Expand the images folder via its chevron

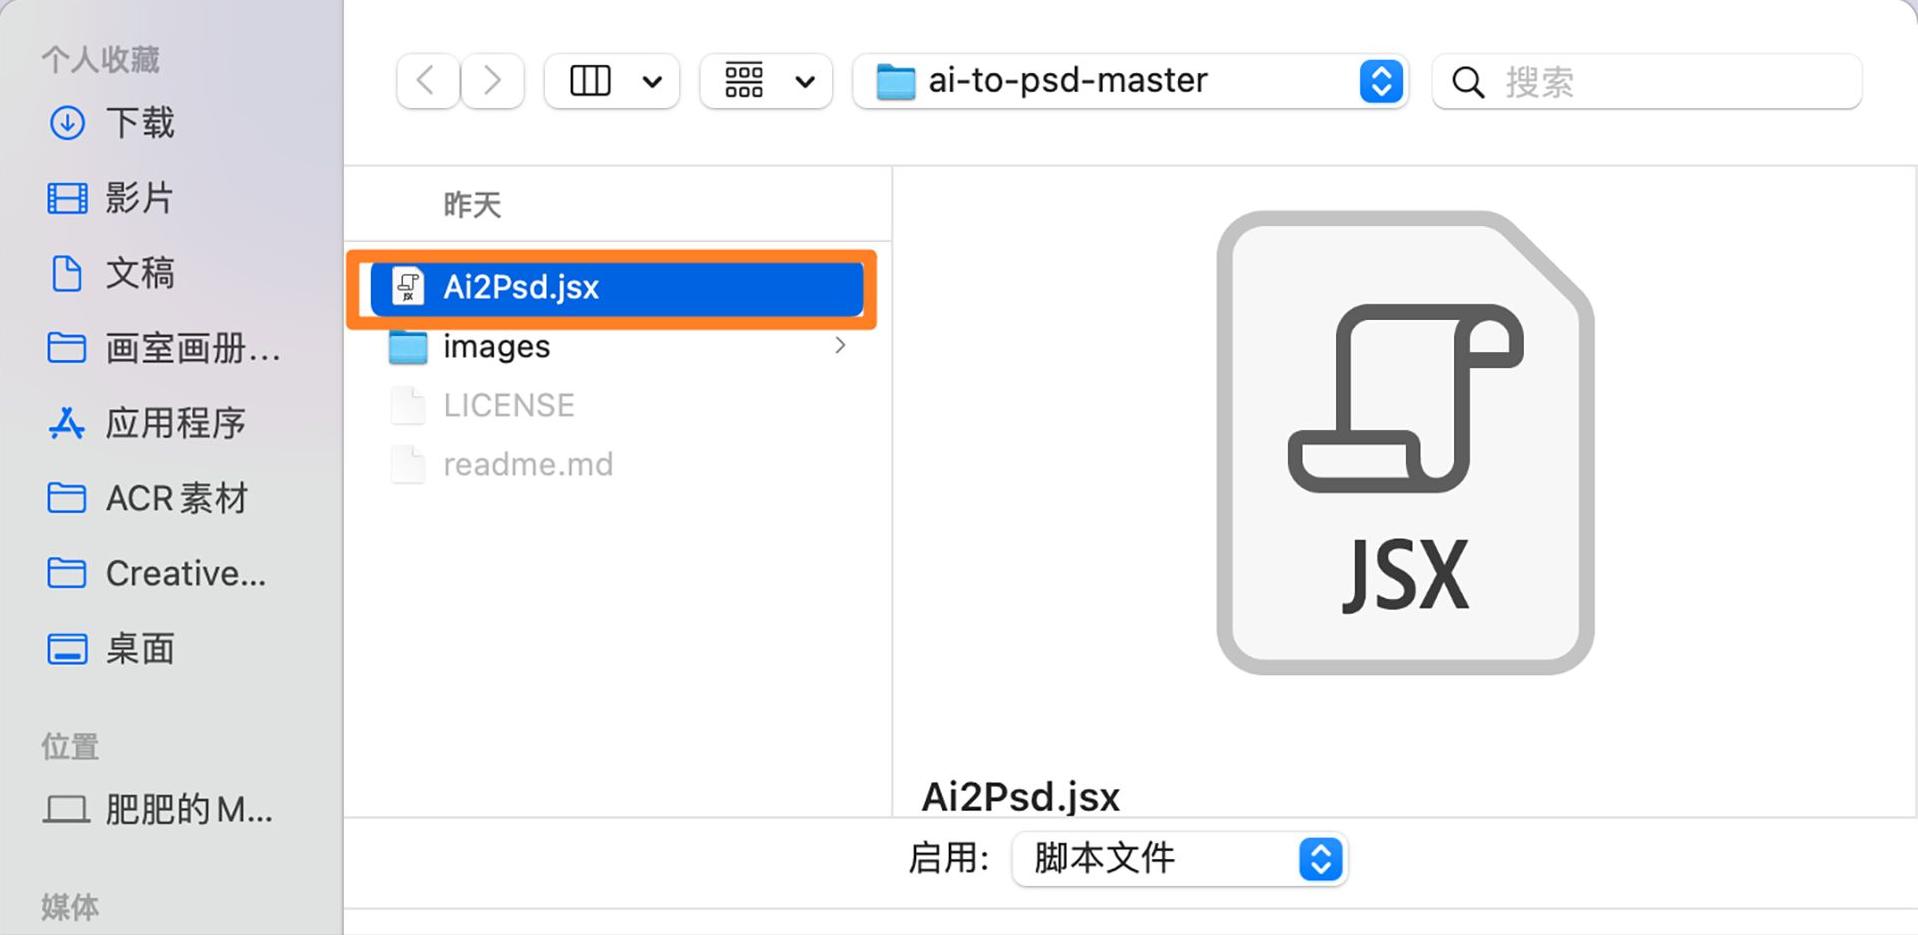click(x=840, y=345)
